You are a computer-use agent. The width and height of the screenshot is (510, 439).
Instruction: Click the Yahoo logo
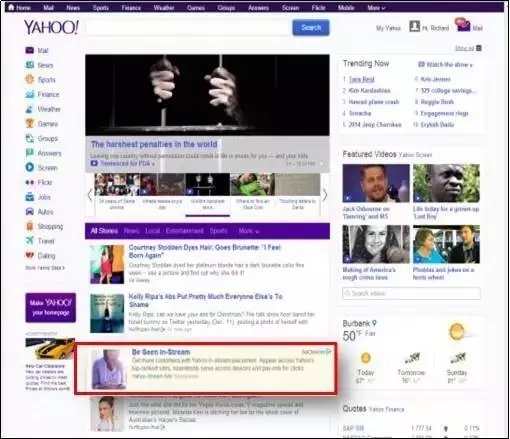coord(51,27)
